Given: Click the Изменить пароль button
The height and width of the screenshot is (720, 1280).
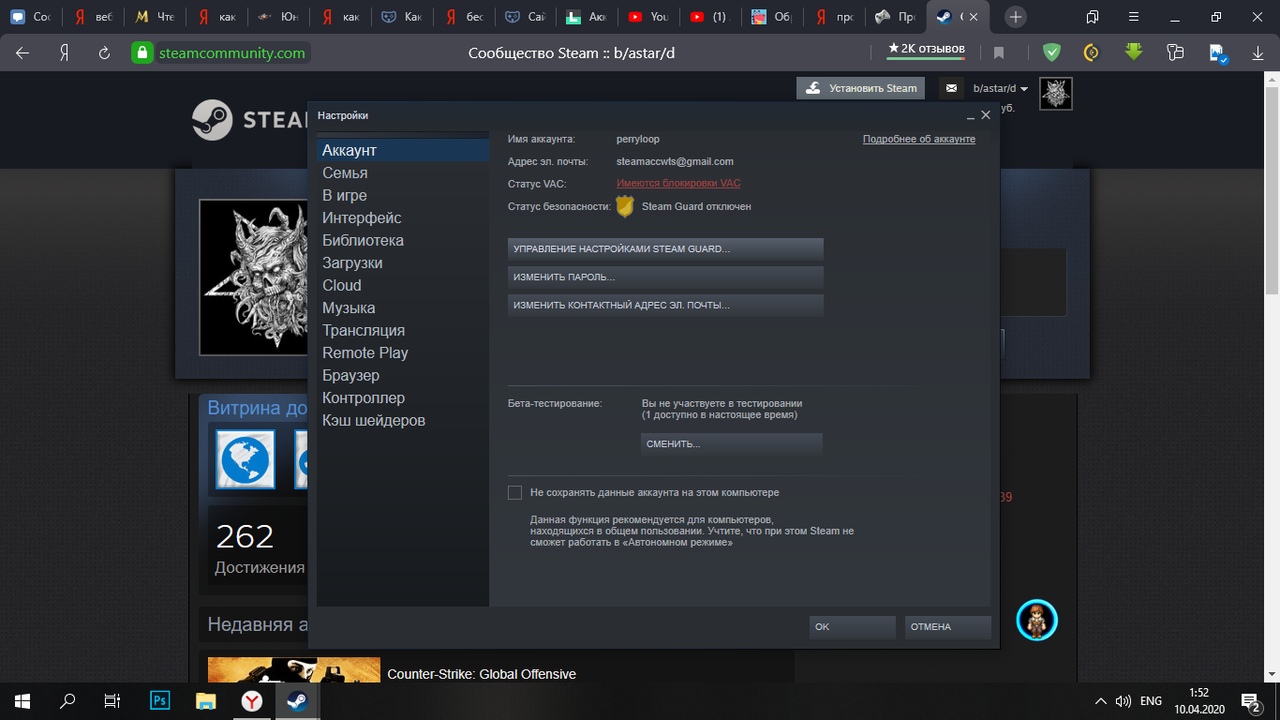Looking at the screenshot, I should (665, 277).
